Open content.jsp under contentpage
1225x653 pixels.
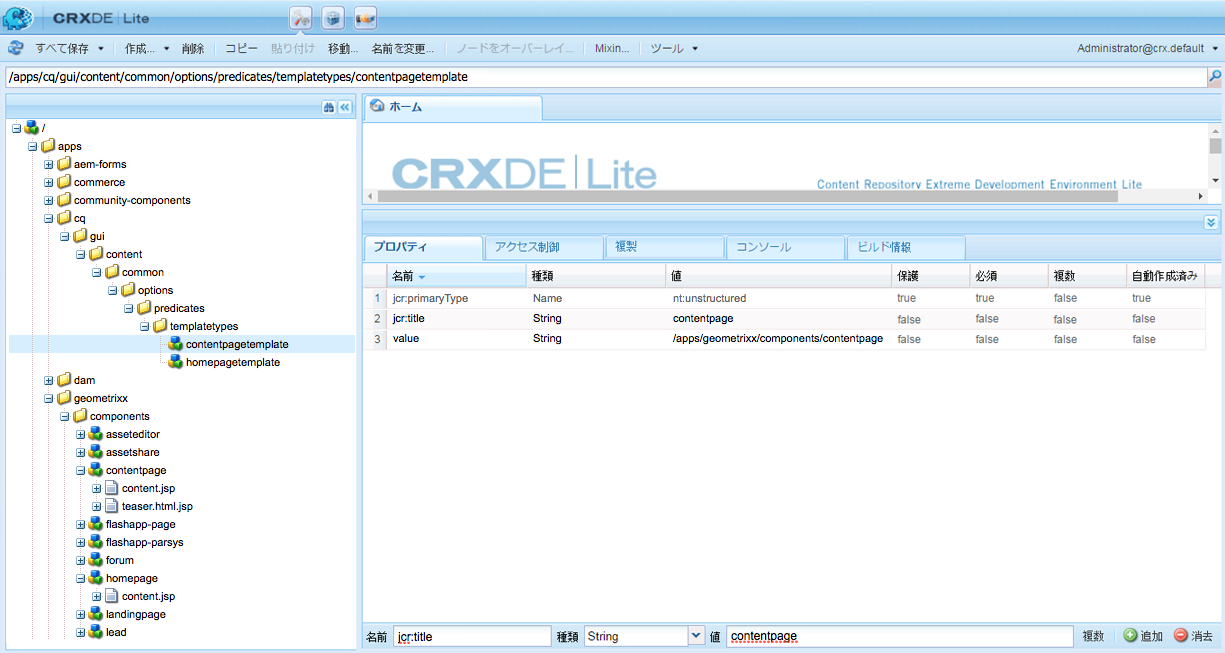tap(148, 488)
